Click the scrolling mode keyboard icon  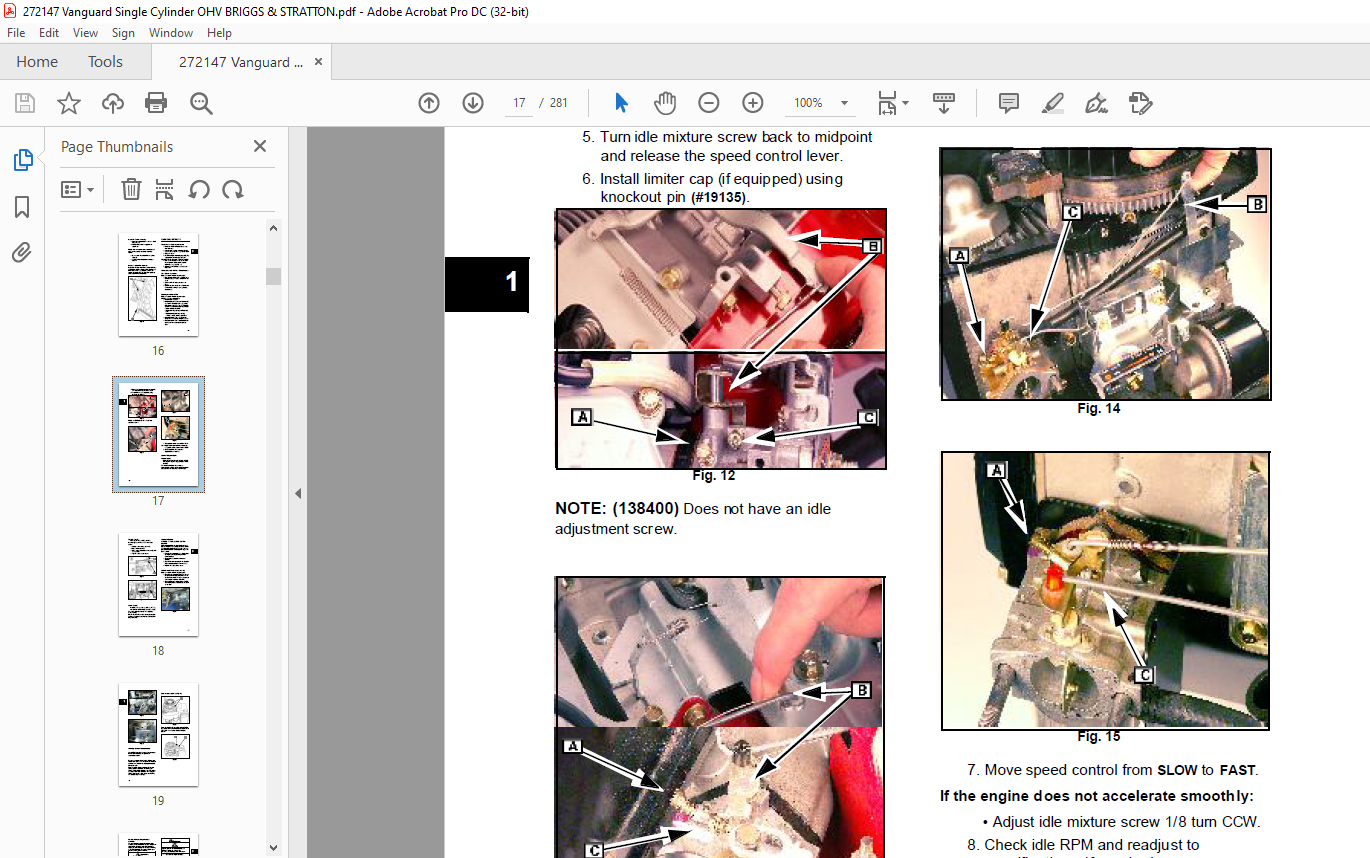(x=944, y=103)
